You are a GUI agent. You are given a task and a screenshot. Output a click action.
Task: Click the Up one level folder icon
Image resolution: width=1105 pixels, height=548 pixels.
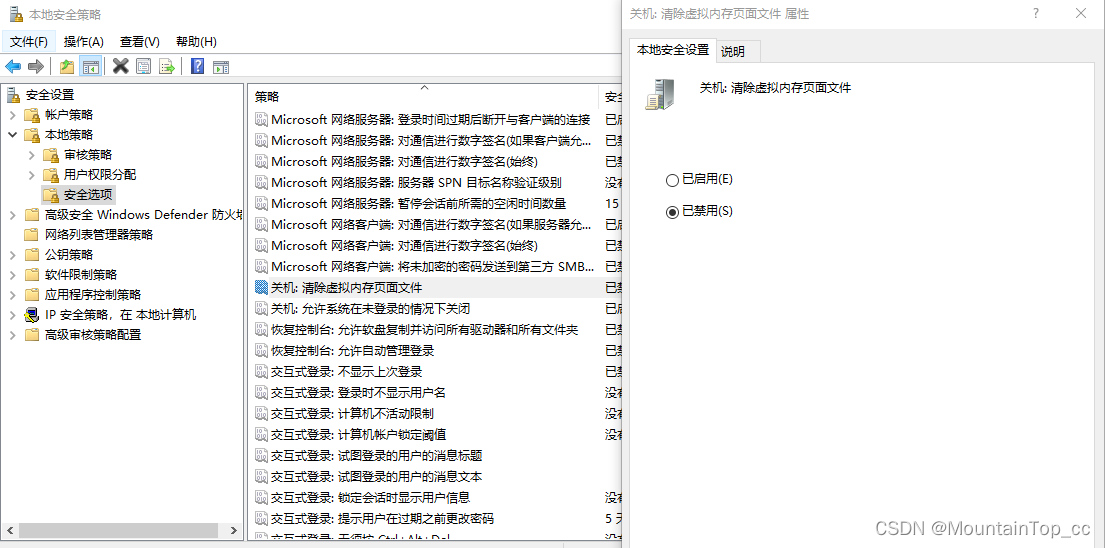67,67
